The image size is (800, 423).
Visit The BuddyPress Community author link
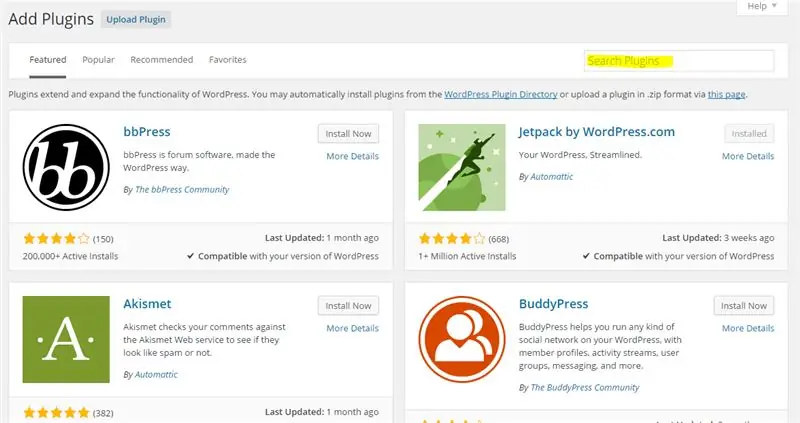click(x=585, y=388)
